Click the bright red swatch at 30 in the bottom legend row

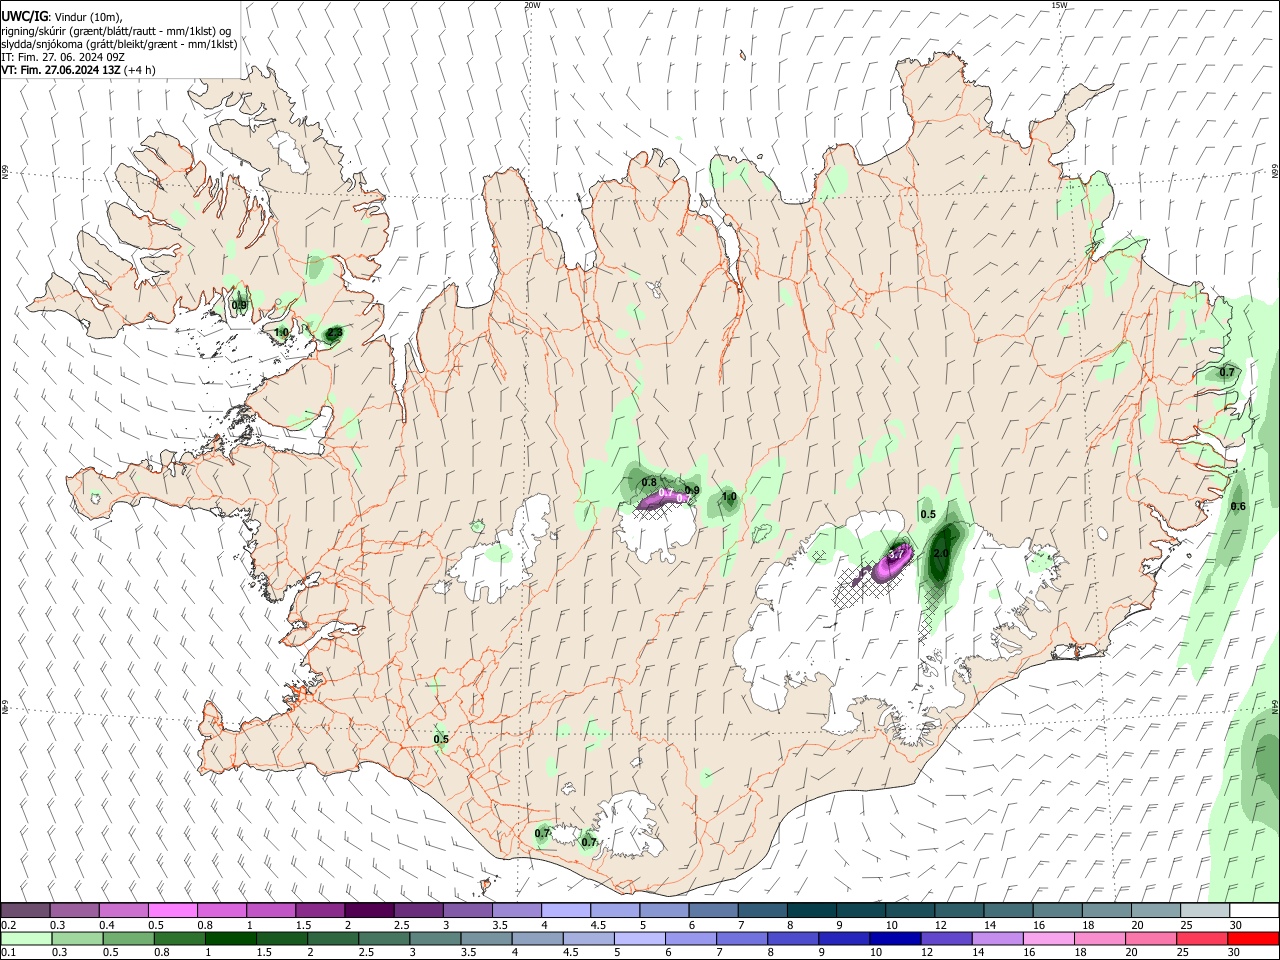tap(1252, 939)
